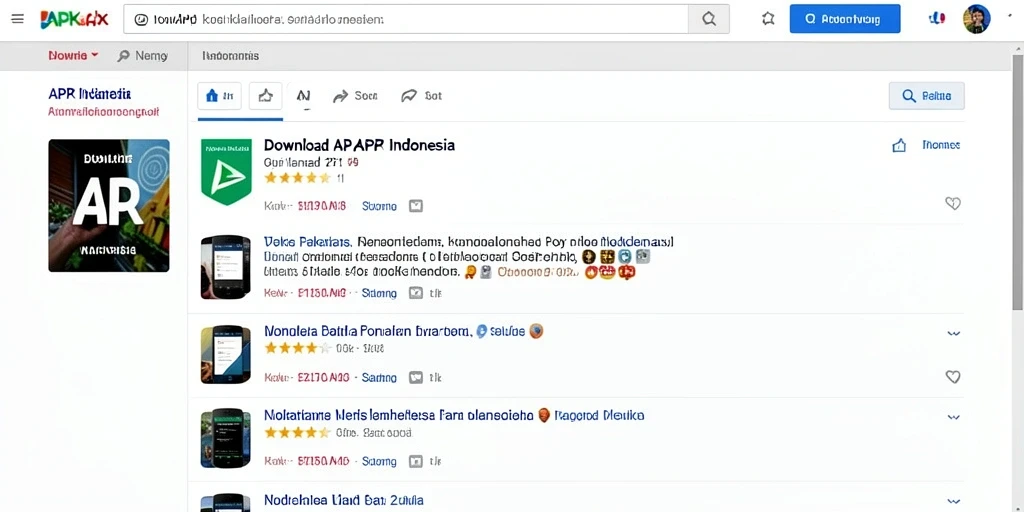The width and height of the screenshot is (1024, 512).
Task: Open the hamburger menu in the header
Action: (18, 19)
